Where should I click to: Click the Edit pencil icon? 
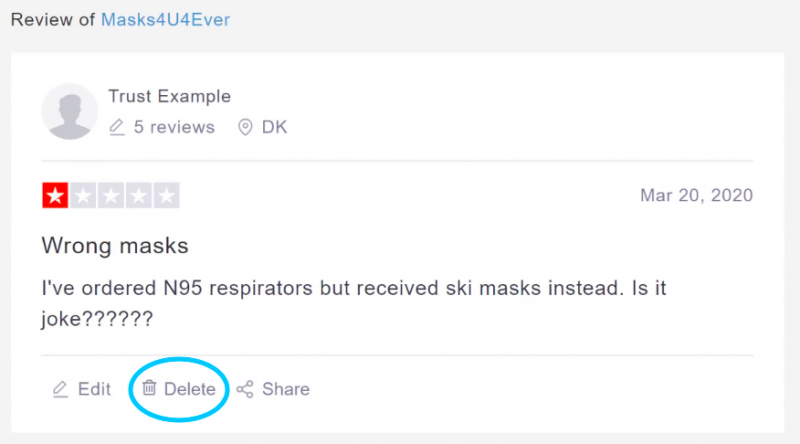coord(60,389)
